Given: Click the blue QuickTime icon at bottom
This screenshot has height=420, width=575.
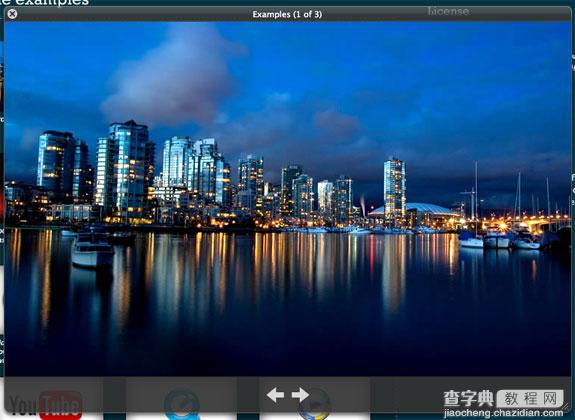Looking at the screenshot, I should click(x=182, y=404).
